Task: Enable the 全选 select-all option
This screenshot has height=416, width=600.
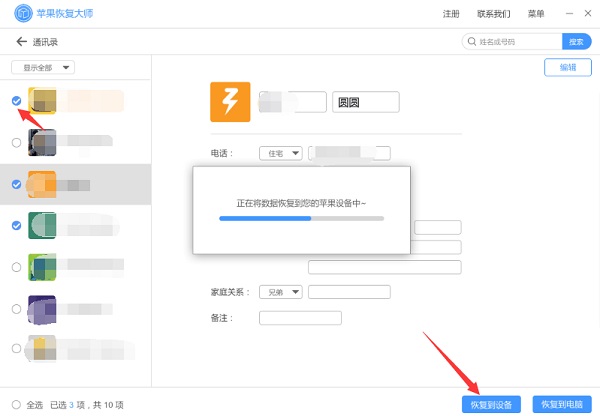Action: 16,404
